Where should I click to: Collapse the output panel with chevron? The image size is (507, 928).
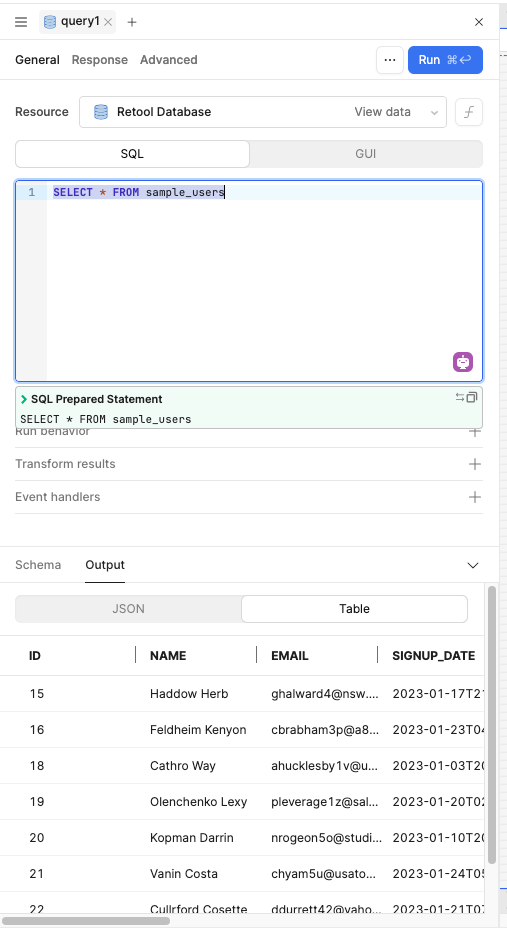473,565
